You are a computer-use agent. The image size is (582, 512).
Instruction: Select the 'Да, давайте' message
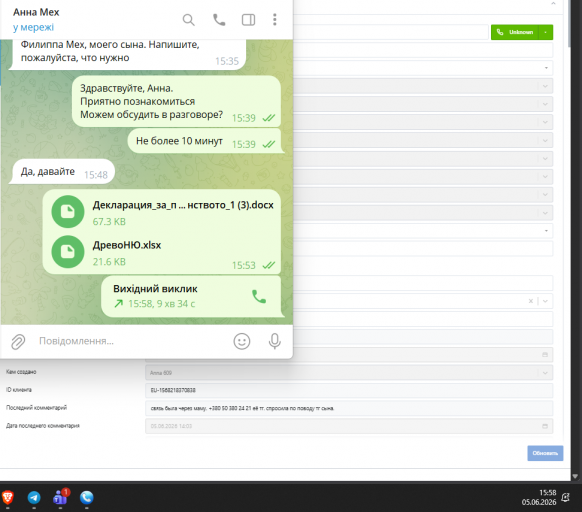(x=62, y=172)
